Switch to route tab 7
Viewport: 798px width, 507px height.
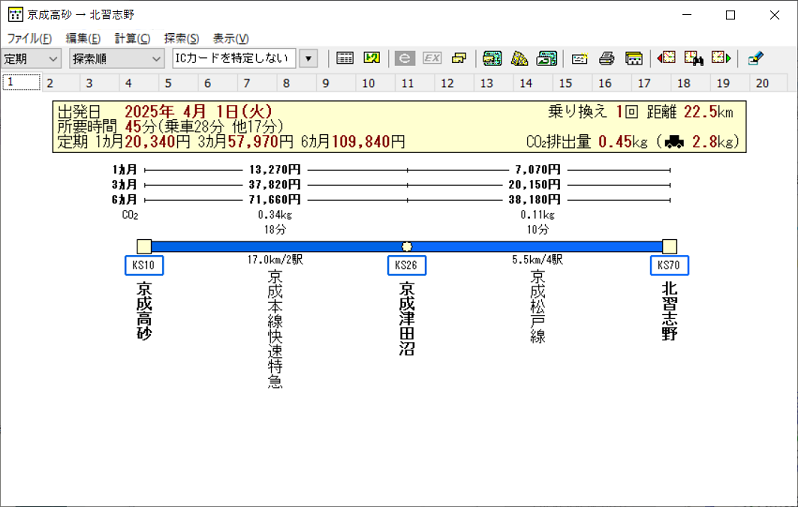[x=258, y=83]
